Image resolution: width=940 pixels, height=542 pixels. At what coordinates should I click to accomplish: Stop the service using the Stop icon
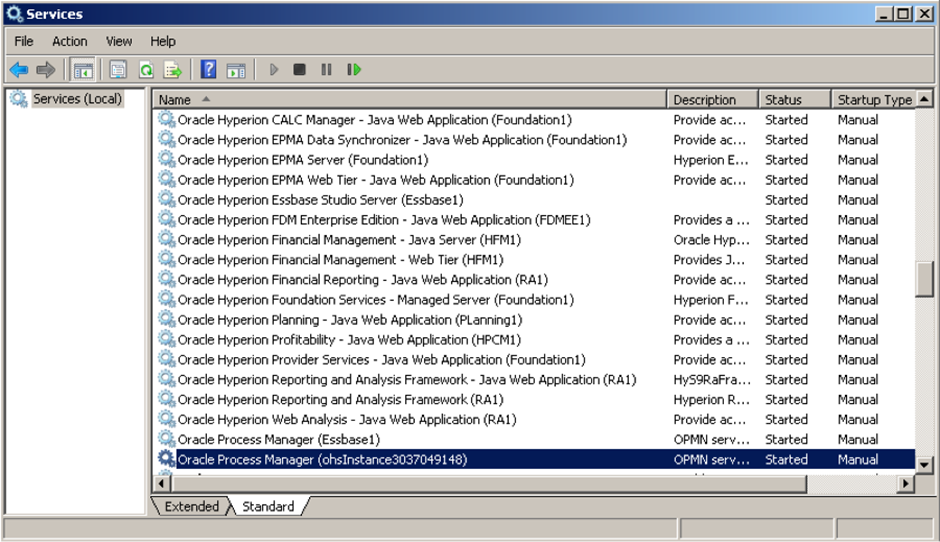[300, 70]
